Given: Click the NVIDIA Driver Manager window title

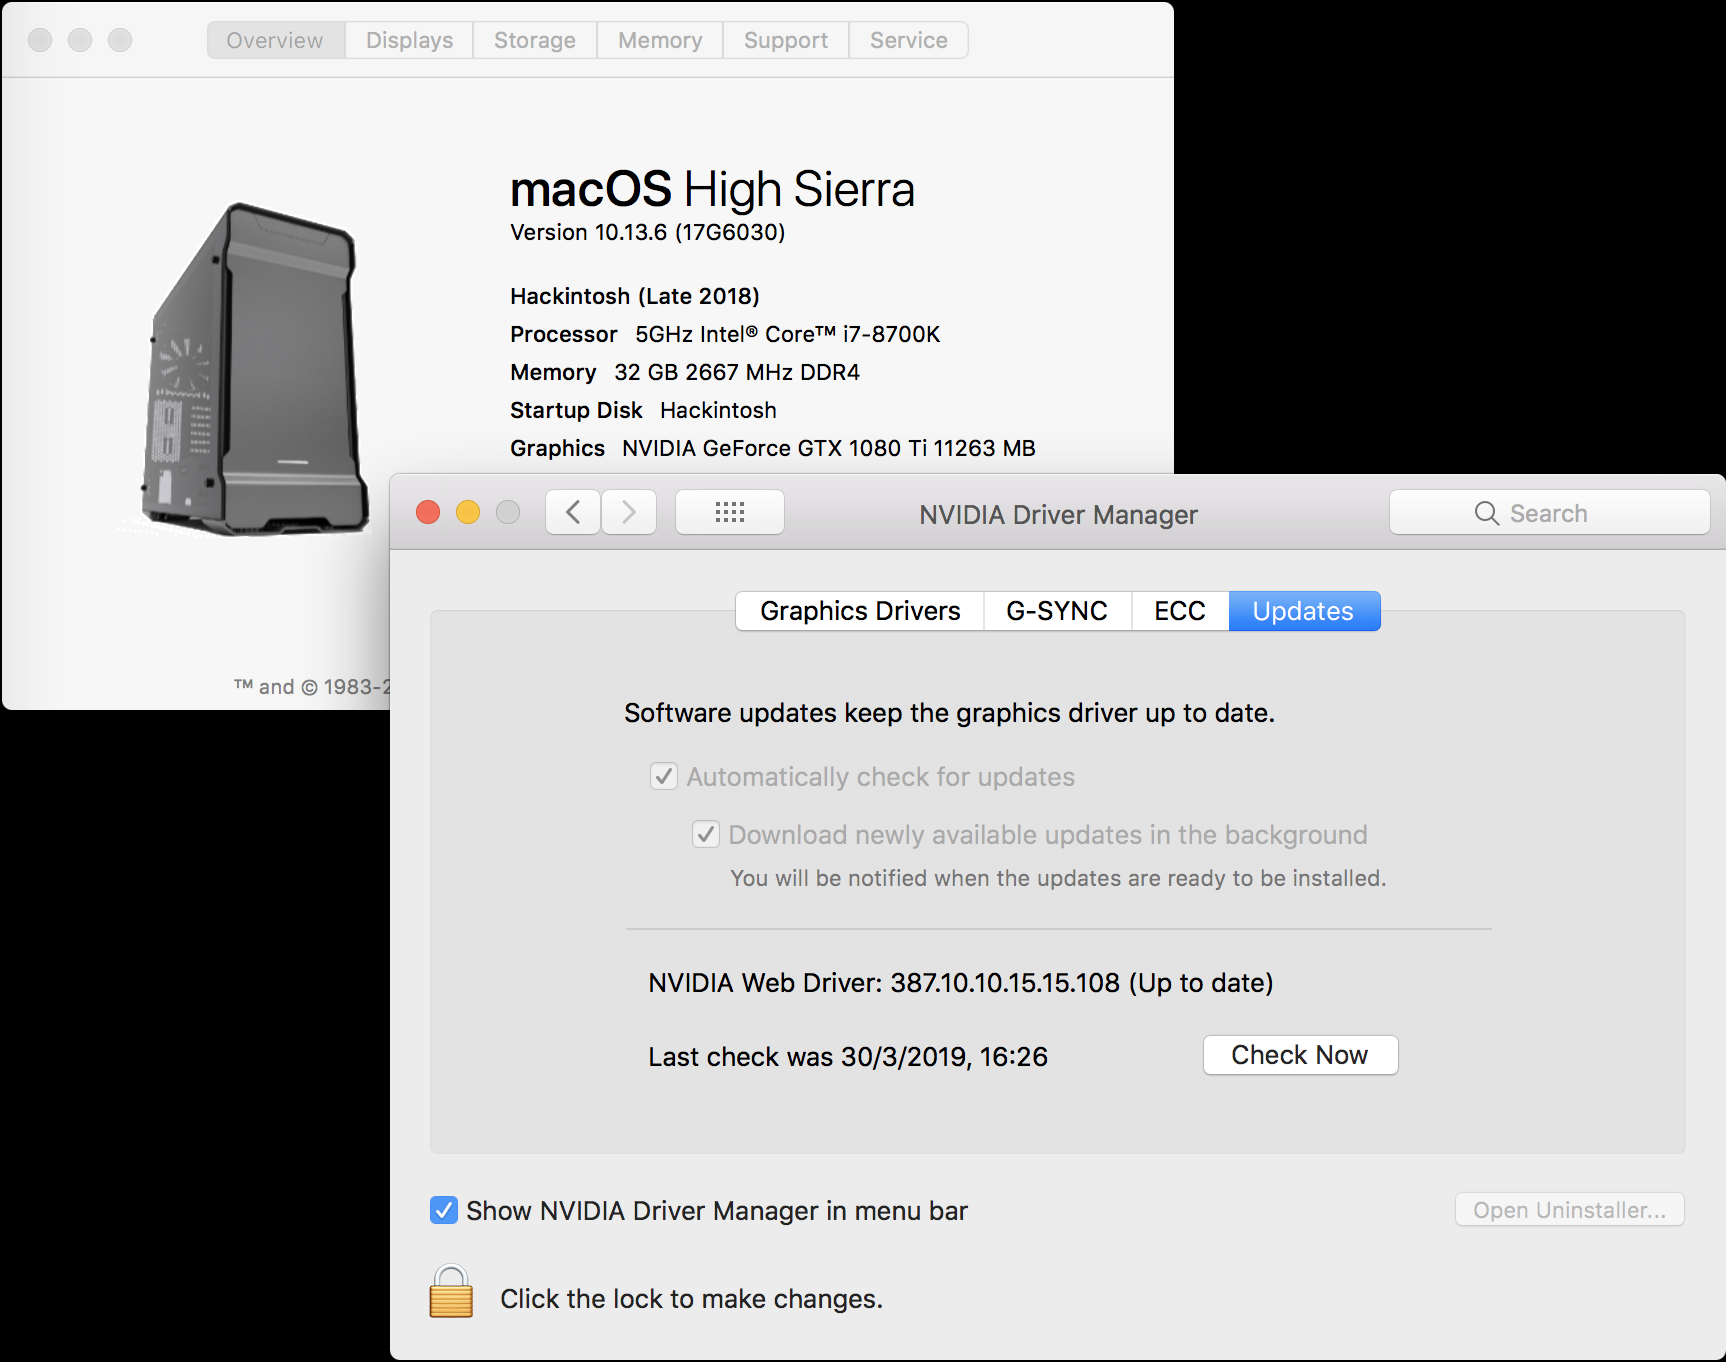Looking at the screenshot, I should (1058, 514).
